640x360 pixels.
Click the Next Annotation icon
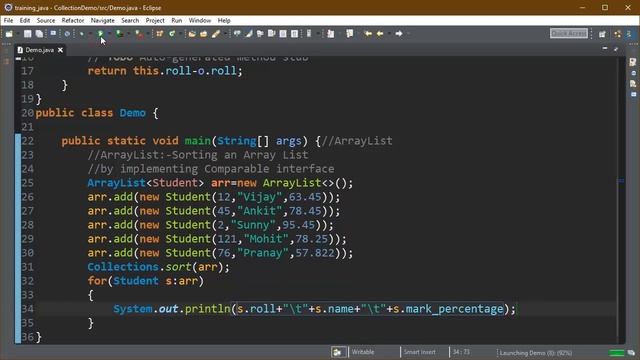click(x=331, y=34)
